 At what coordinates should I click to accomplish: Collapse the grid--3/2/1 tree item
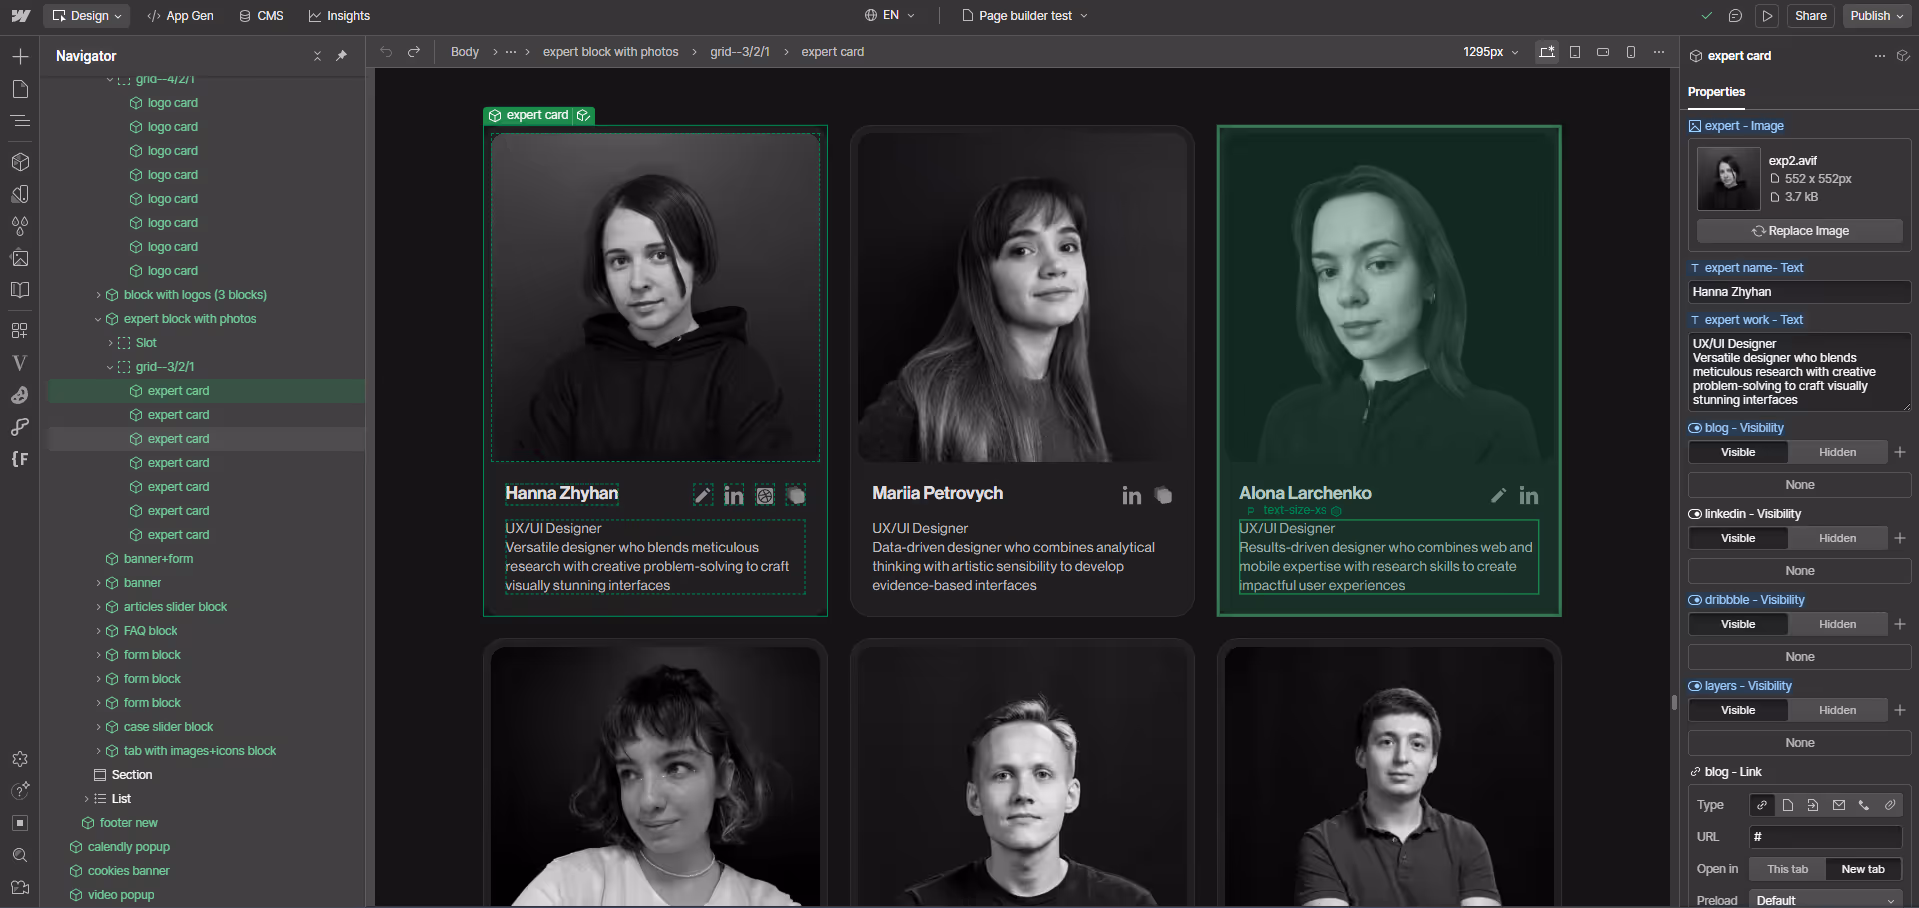point(110,368)
